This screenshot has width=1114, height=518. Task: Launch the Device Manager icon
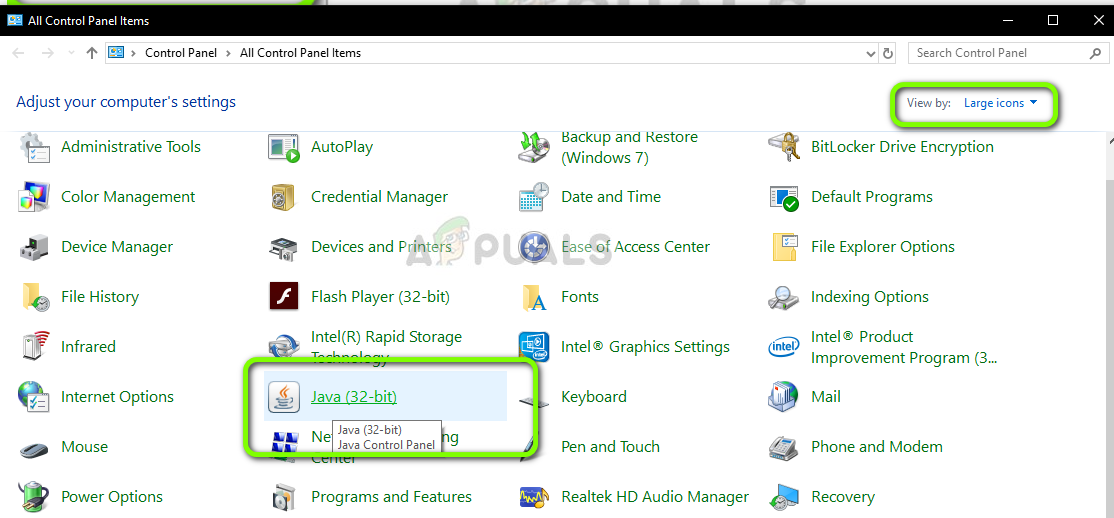point(35,247)
